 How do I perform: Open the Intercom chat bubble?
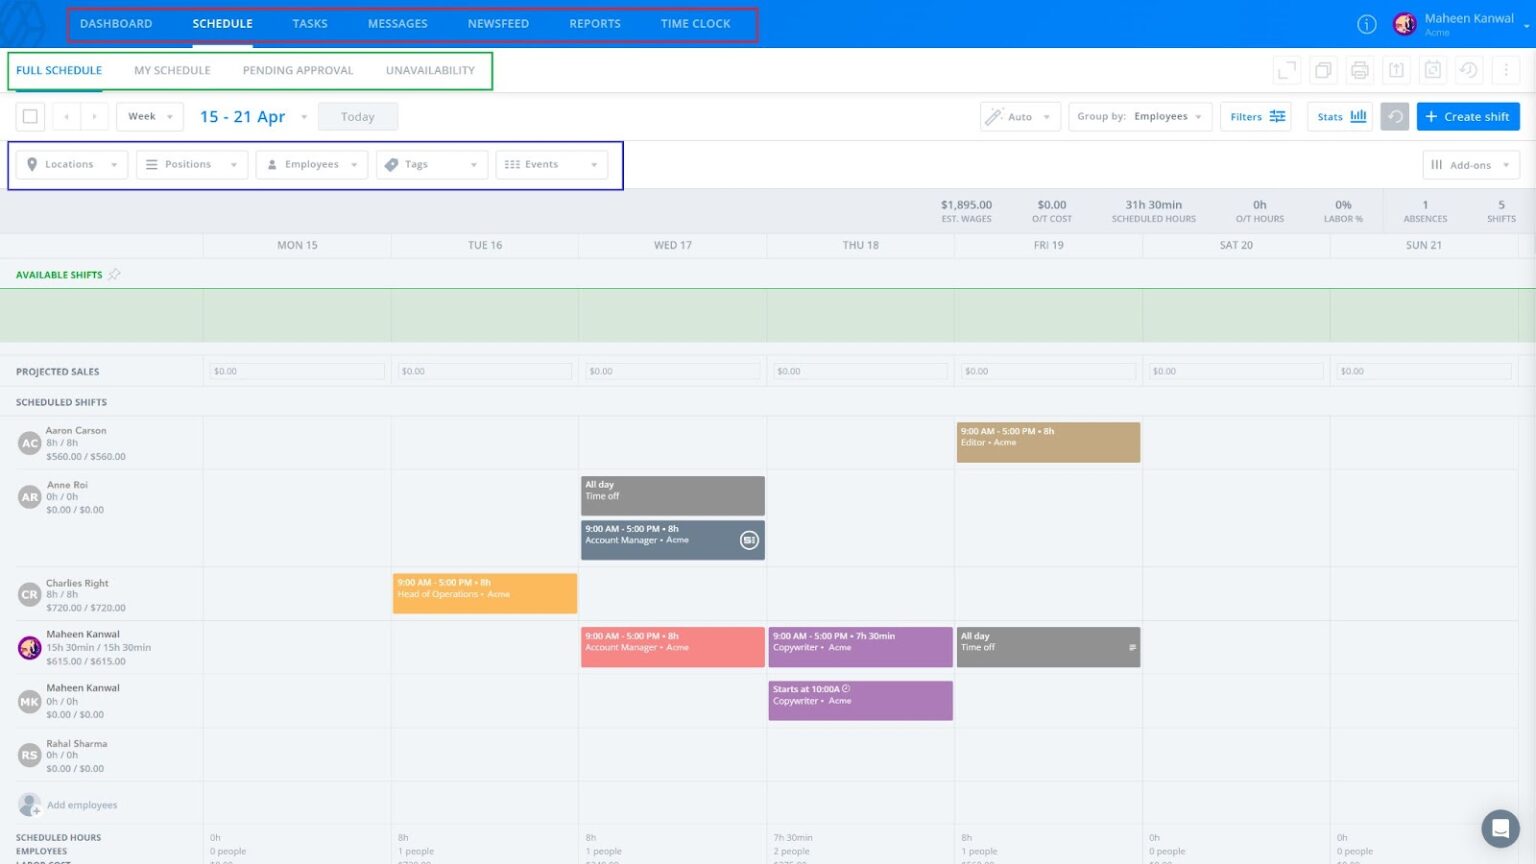[x=1501, y=828]
